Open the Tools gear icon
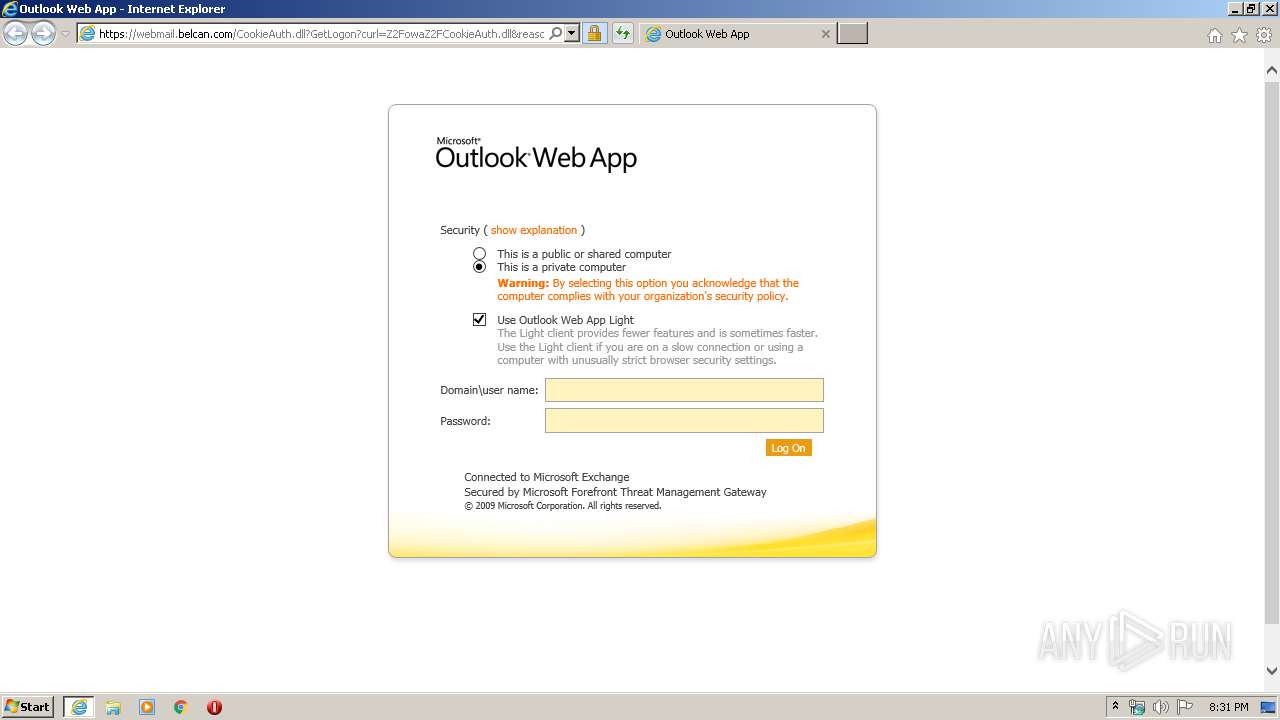The image size is (1280, 720). pyautogui.click(x=1264, y=35)
